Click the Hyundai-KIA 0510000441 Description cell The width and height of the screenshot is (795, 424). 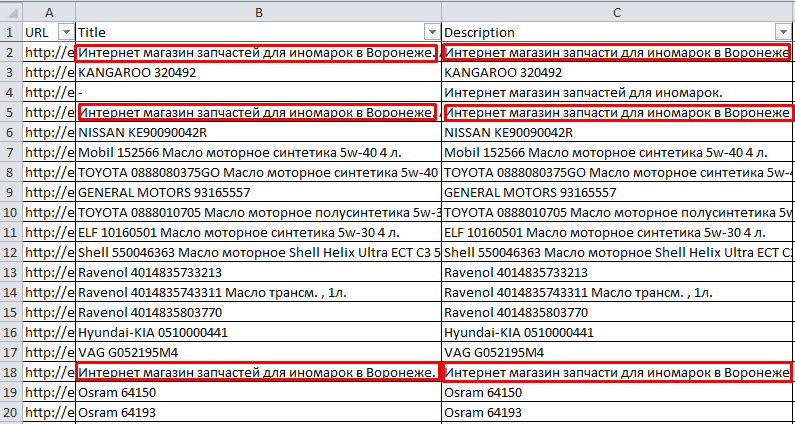point(518,332)
